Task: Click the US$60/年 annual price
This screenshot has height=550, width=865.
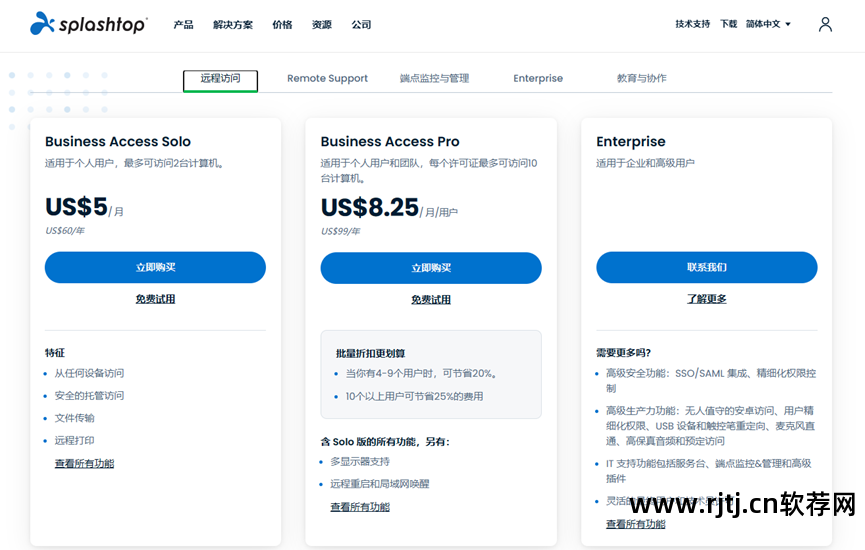Action: pyautogui.click(x=65, y=231)
